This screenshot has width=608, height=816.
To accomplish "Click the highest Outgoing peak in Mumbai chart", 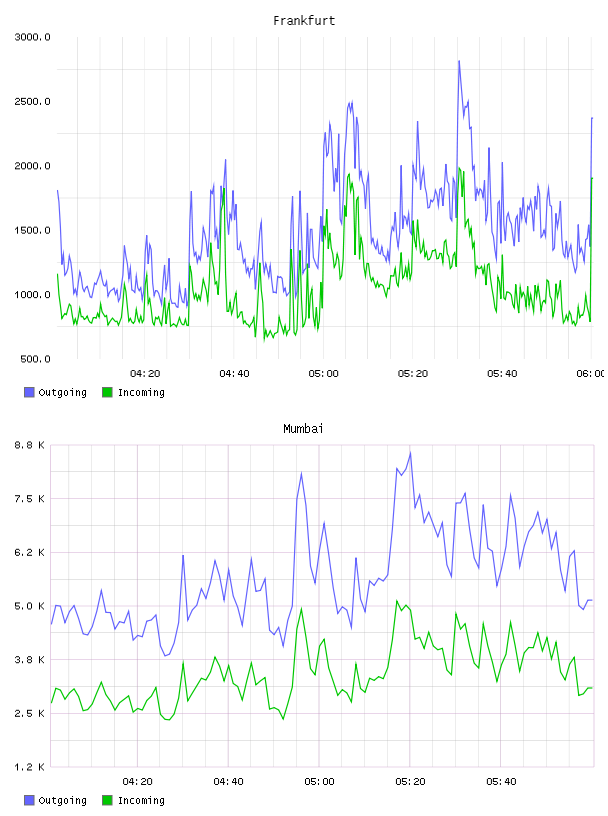I will click(410, 453).
